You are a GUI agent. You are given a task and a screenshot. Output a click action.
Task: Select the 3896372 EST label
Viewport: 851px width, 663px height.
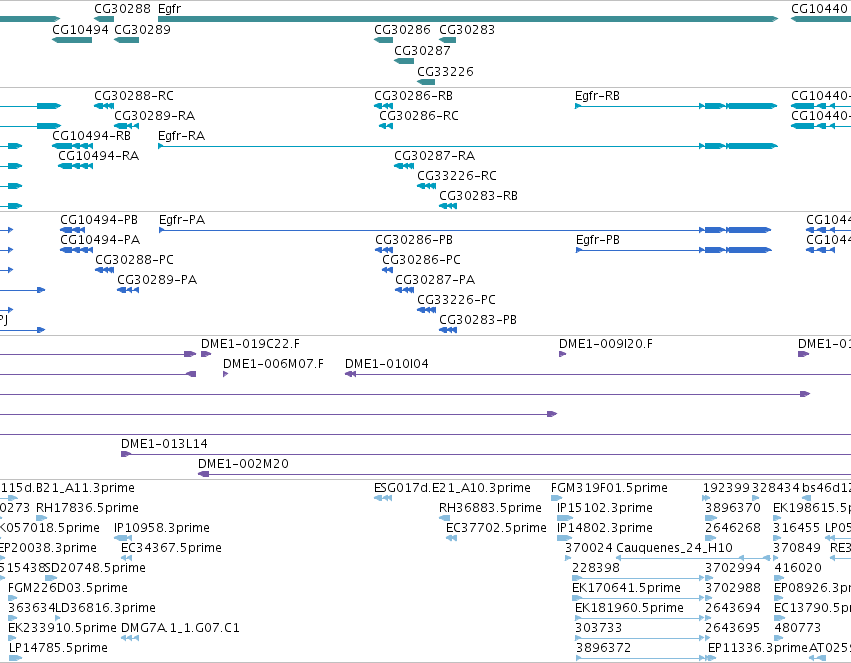point(604,648)
